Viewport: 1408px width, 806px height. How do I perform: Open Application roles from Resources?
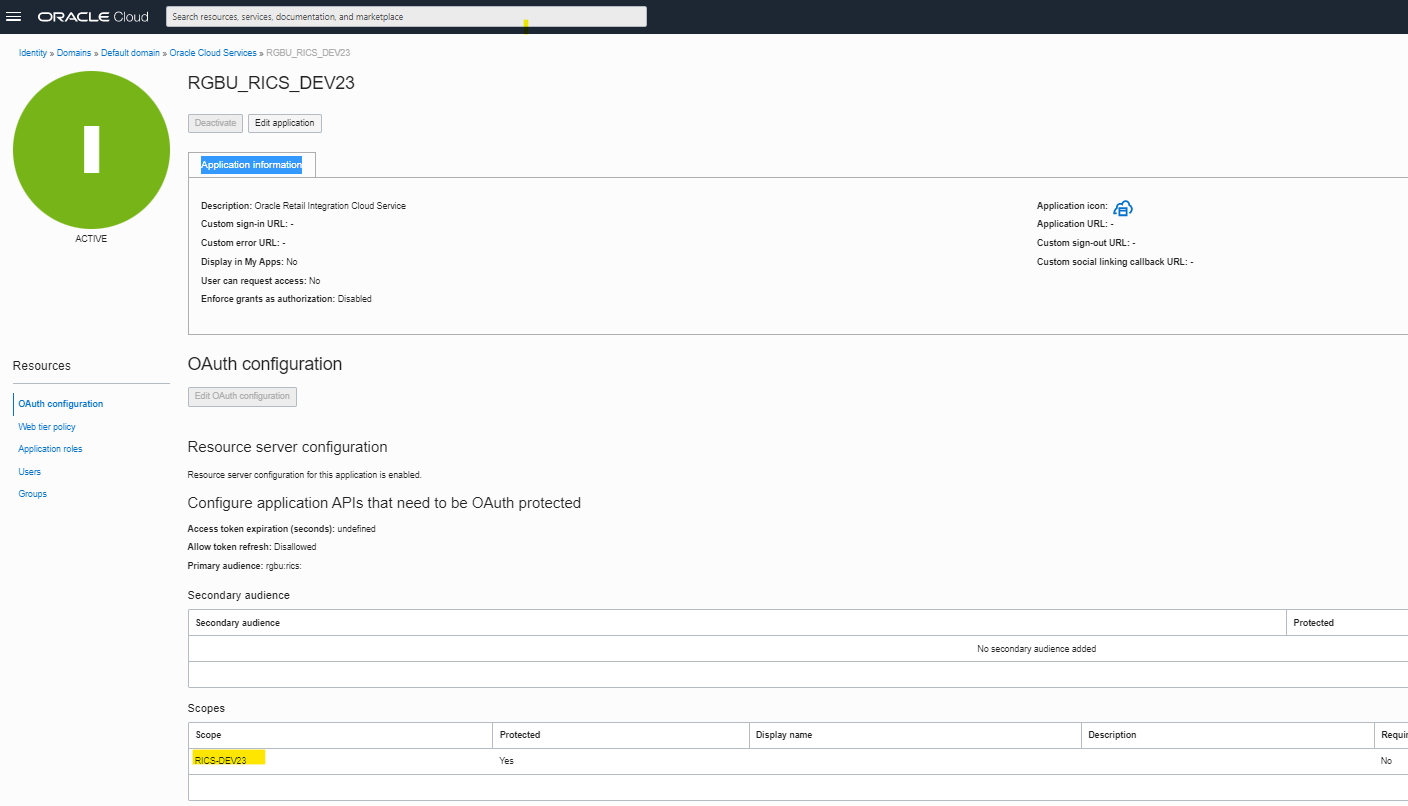point(50,448)
